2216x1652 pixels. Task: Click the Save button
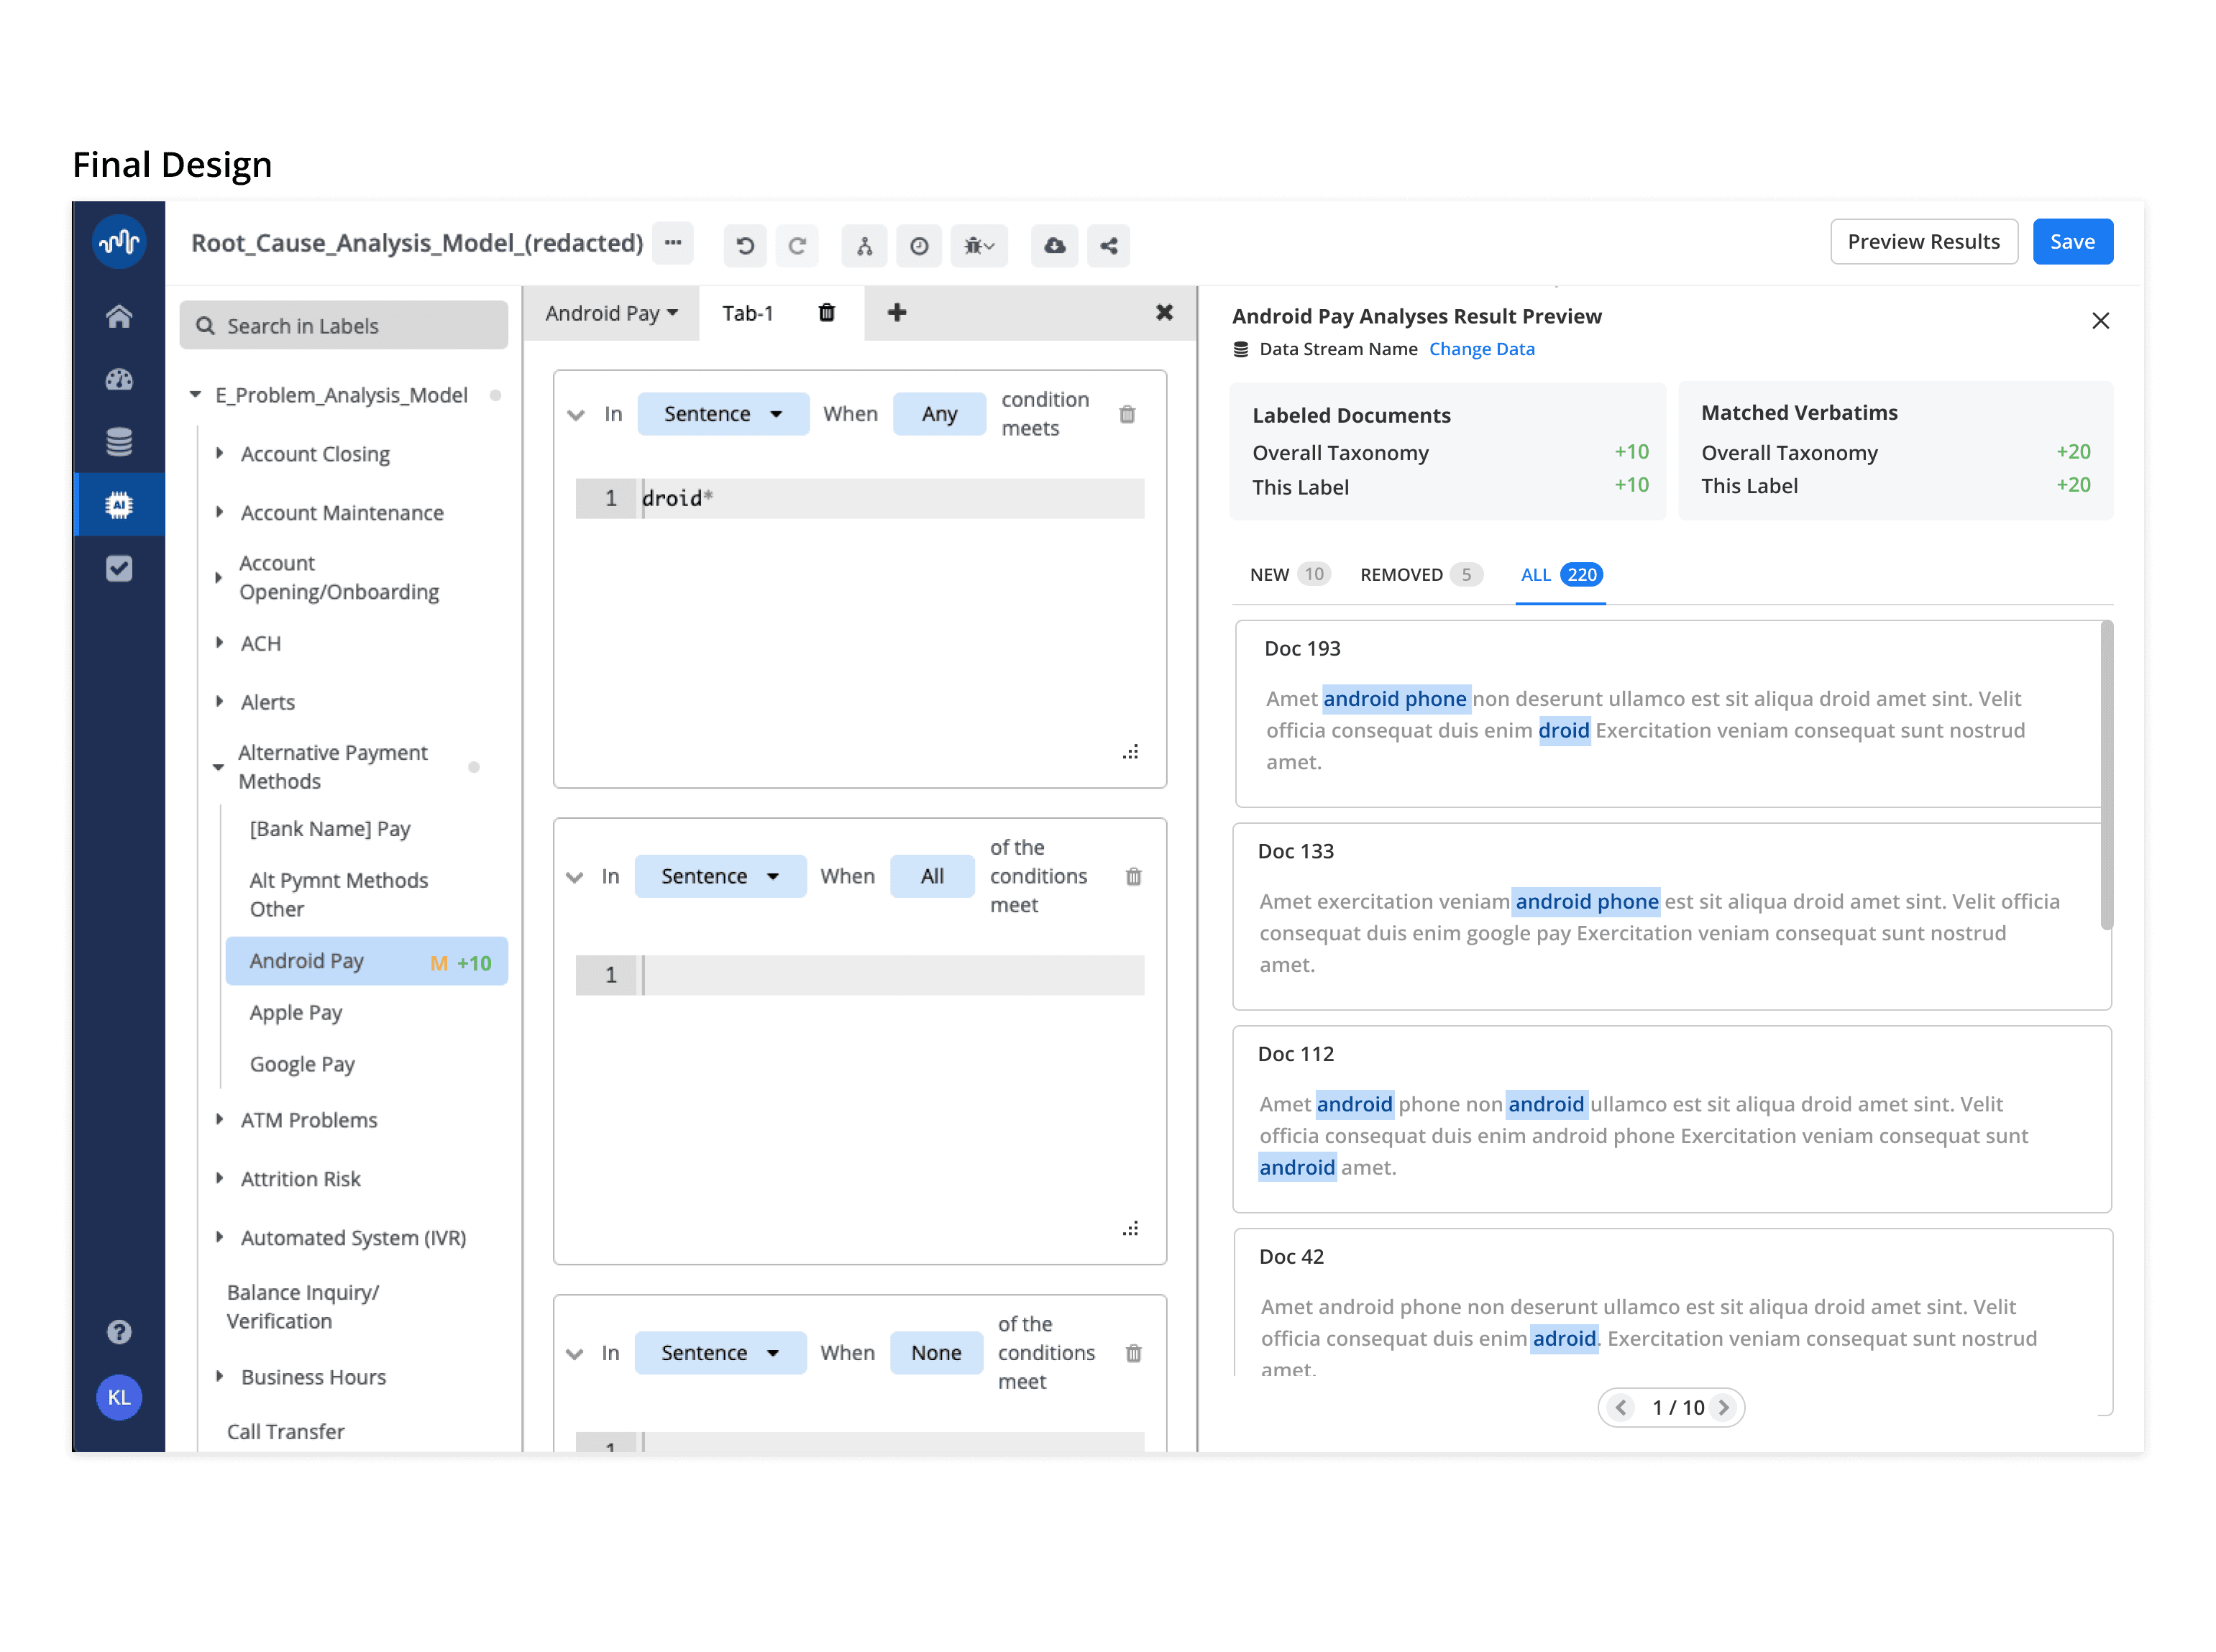coord(2071,242)
